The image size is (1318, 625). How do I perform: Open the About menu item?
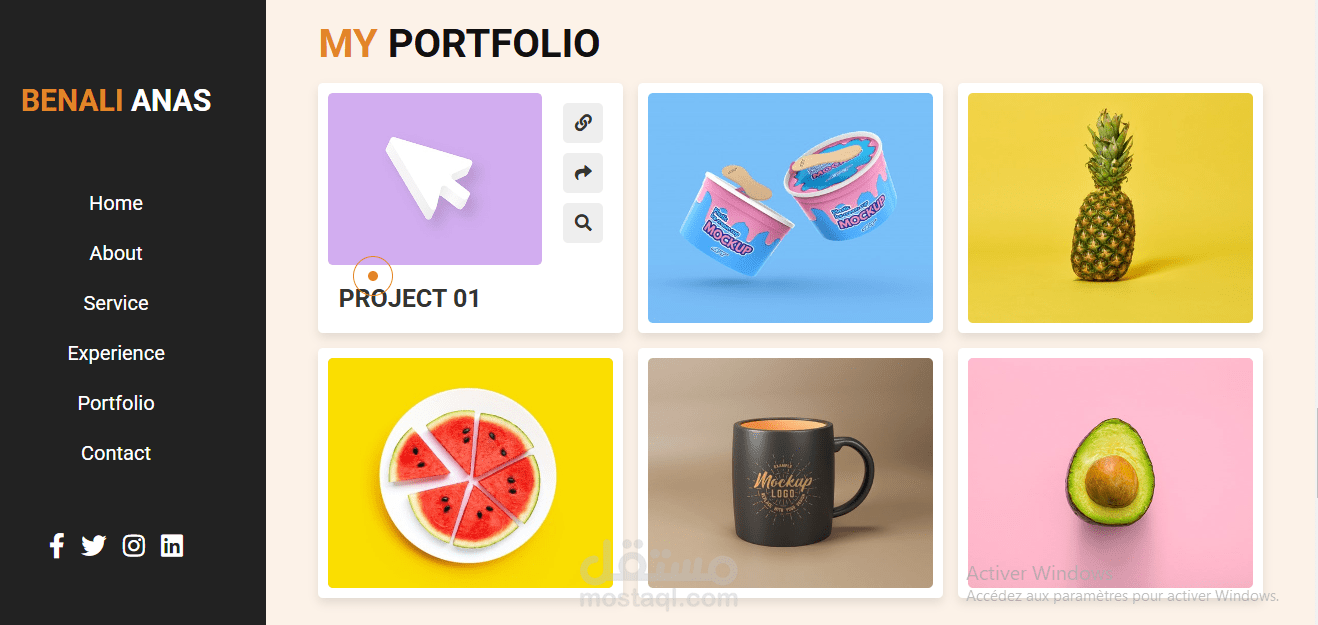click(x=116, y=253)
